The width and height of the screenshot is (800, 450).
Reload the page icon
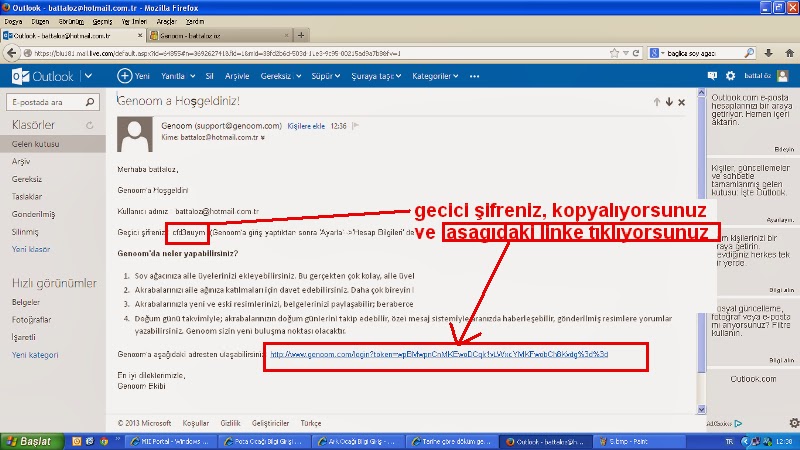tap(636, 53)
